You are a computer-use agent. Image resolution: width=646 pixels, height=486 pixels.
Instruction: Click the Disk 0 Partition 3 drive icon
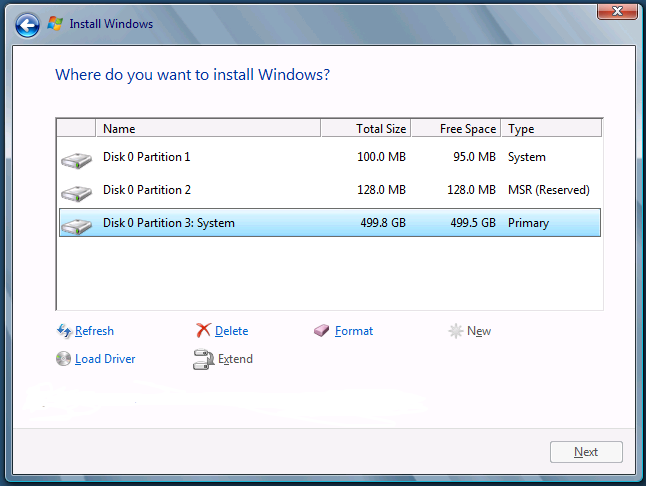point(75,225)
